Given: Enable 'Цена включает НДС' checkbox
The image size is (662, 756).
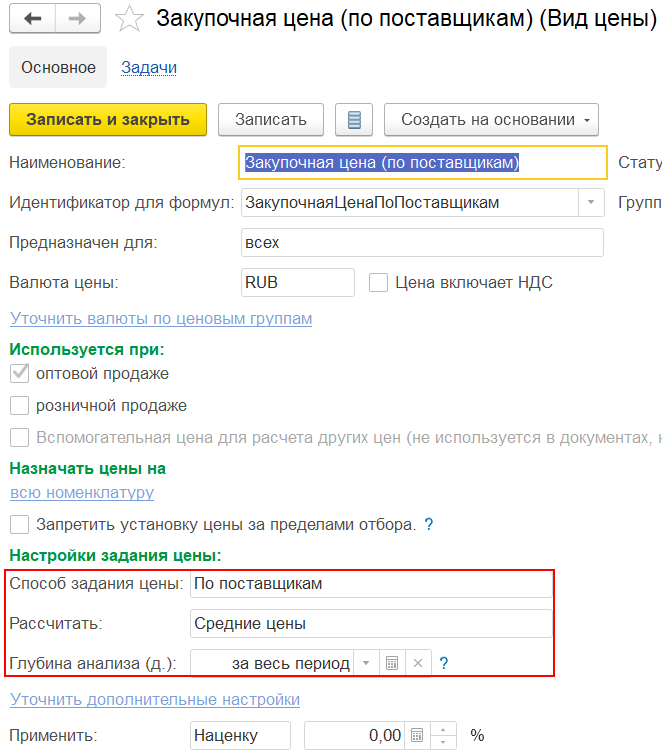Looking at the screenshot, I should pyautogui.click(x=378, y=283).
